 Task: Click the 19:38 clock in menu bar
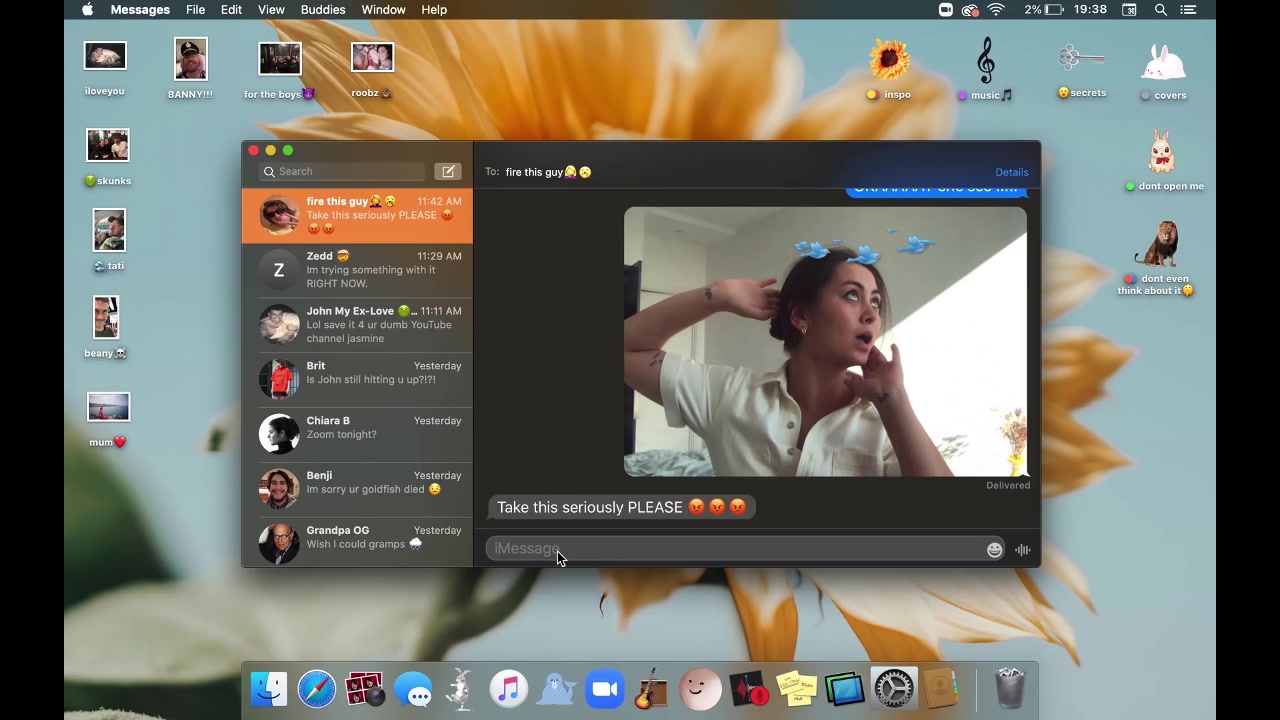click(1090, 10)
